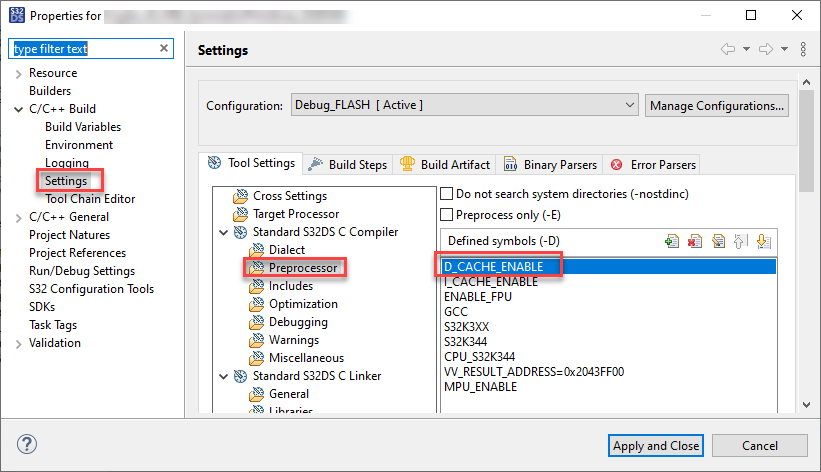Click the back navigation arrow icon

coord(728,49)
